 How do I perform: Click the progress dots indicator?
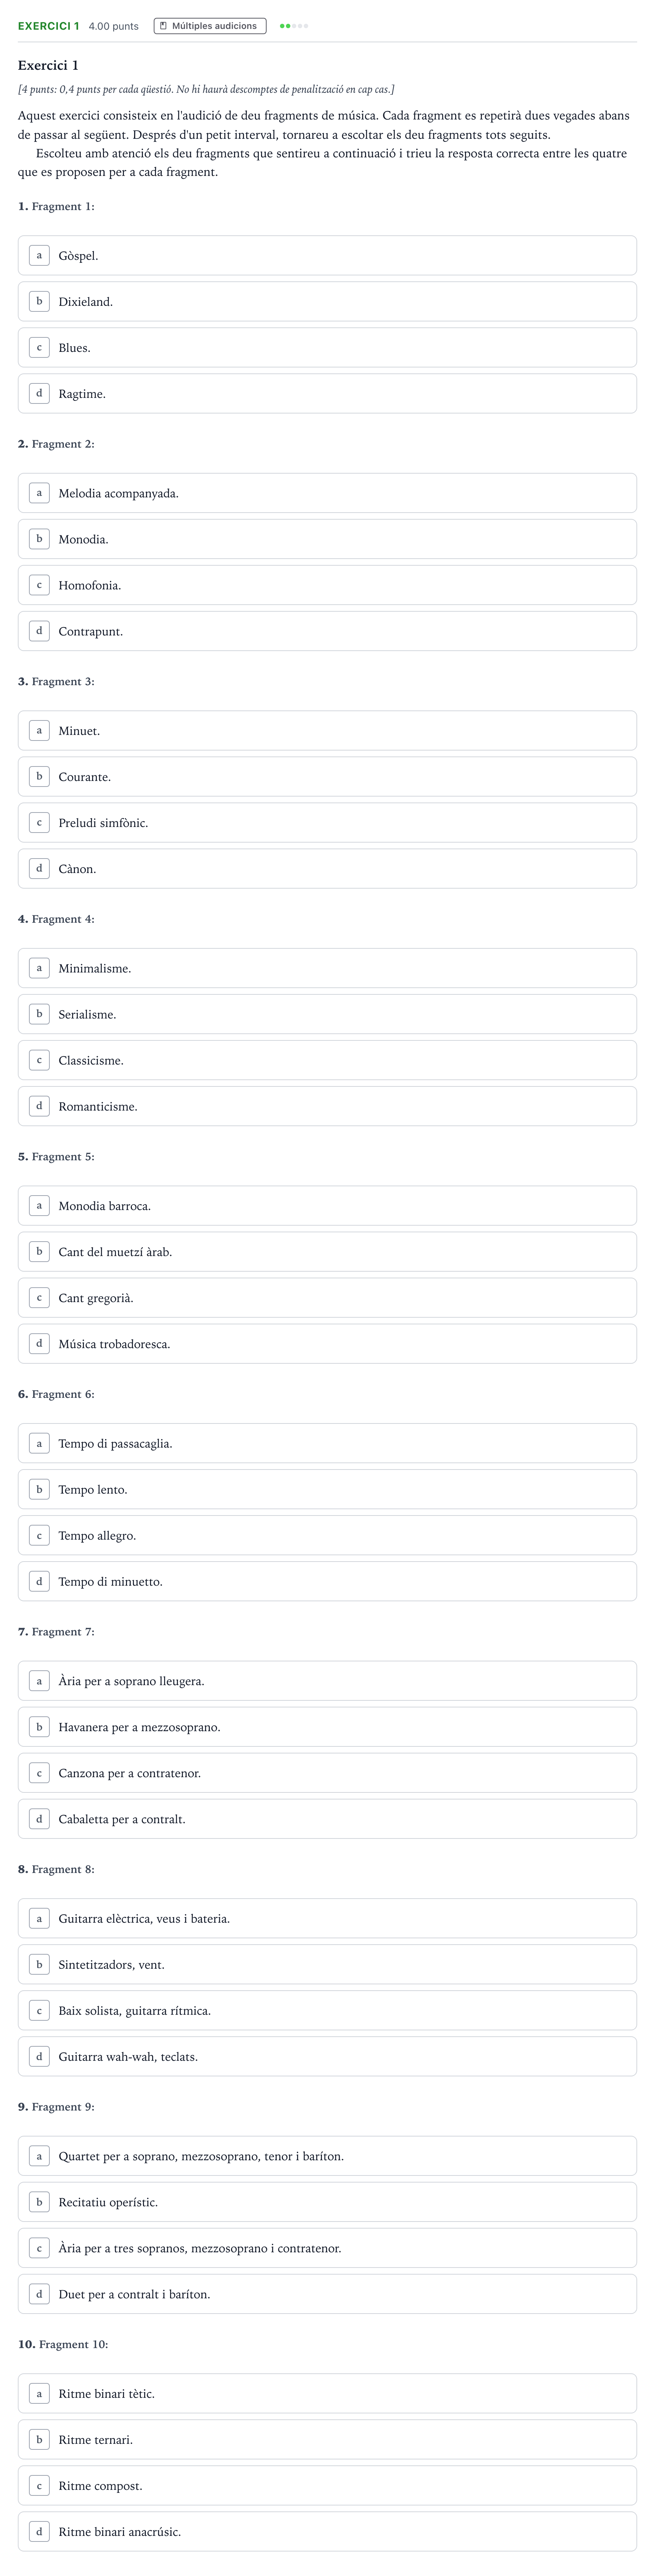click(294, 26)
